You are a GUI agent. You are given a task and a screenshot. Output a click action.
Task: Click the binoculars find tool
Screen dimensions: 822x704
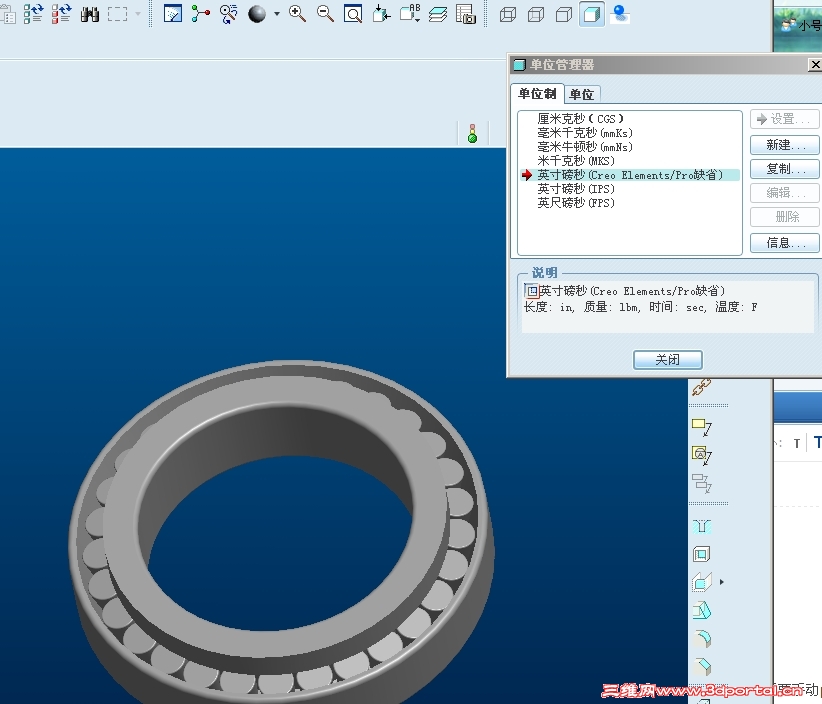[90, 14]
